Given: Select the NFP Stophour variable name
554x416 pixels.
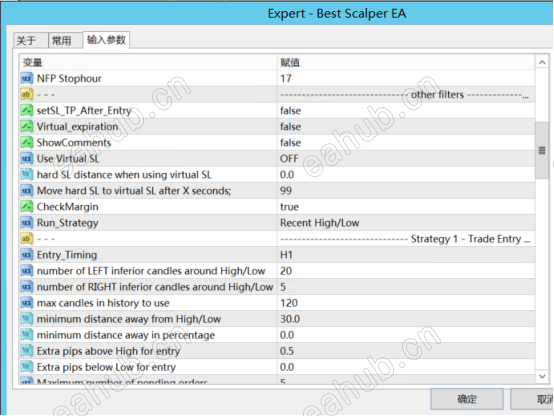Looking at the screenshot, I should coord(69,78).
